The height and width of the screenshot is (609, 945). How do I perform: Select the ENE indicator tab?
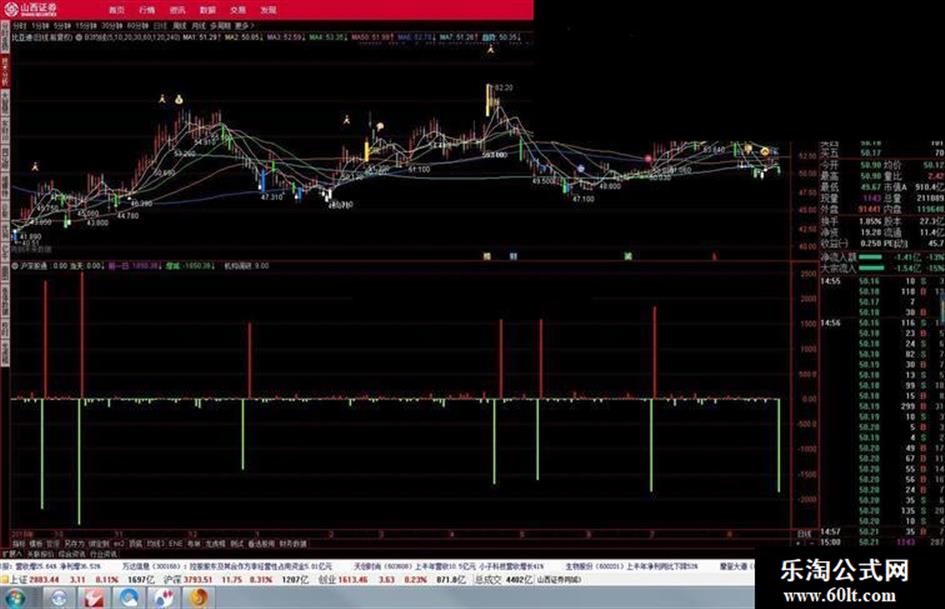point(175,543)
